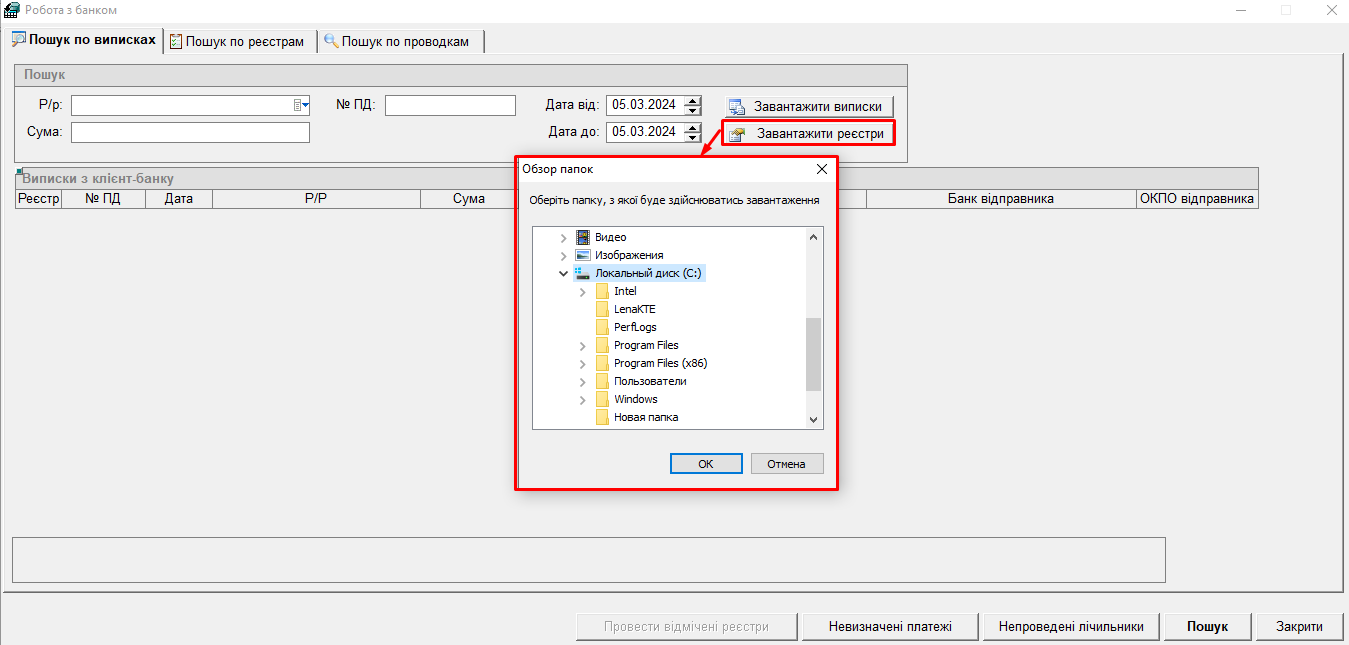This screenshot has height=645, width=1349.
Task: Select the Windows folder icon
Action: [602, 400]
